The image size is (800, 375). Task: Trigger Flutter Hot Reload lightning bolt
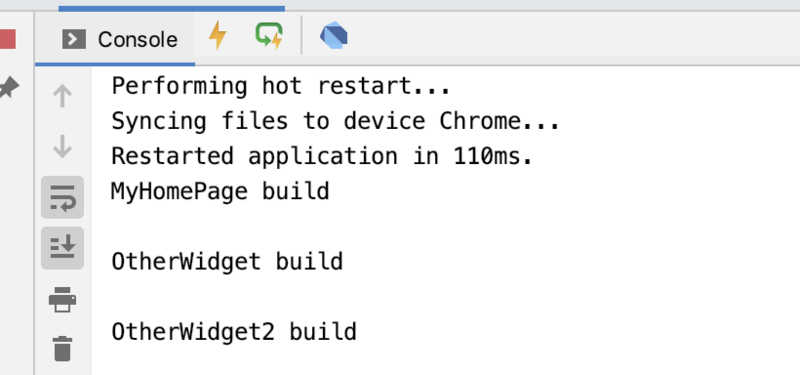click(x=217, y=36)
